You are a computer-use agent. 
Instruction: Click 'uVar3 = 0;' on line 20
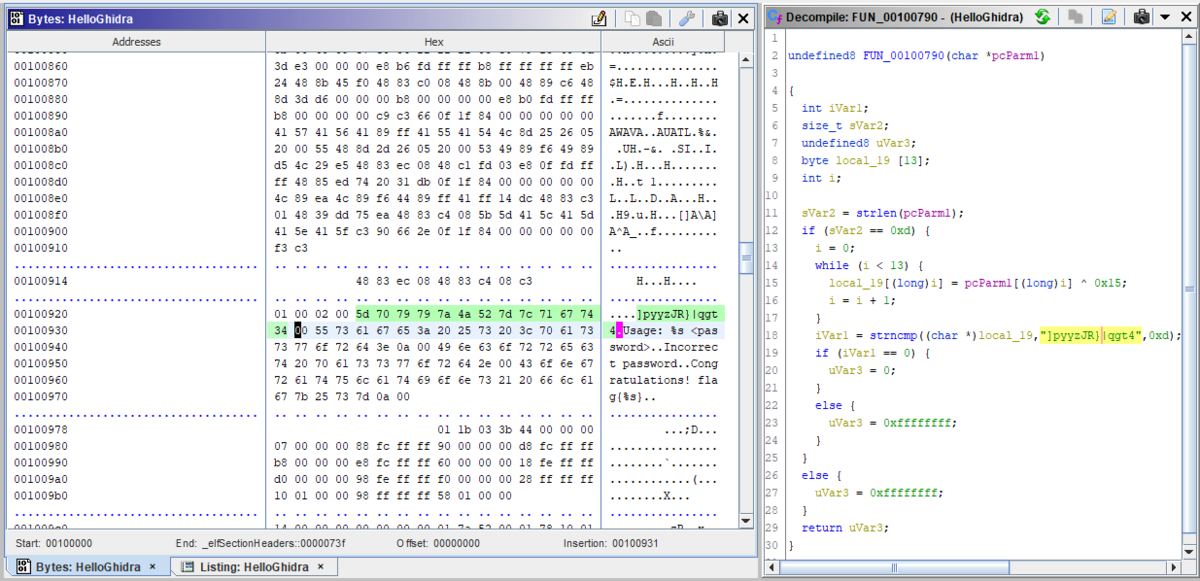(x=862, y=370)
